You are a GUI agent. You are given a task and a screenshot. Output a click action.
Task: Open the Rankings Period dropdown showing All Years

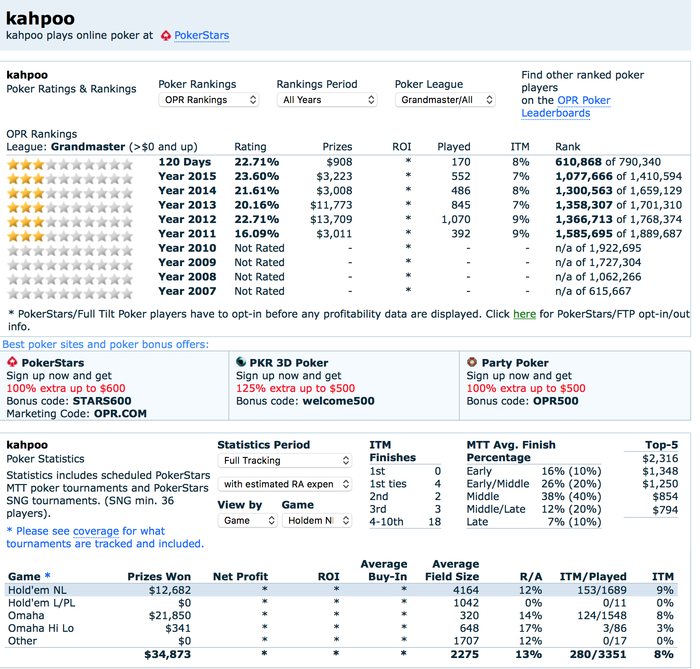pyautogui.click(x=327, y=100)
